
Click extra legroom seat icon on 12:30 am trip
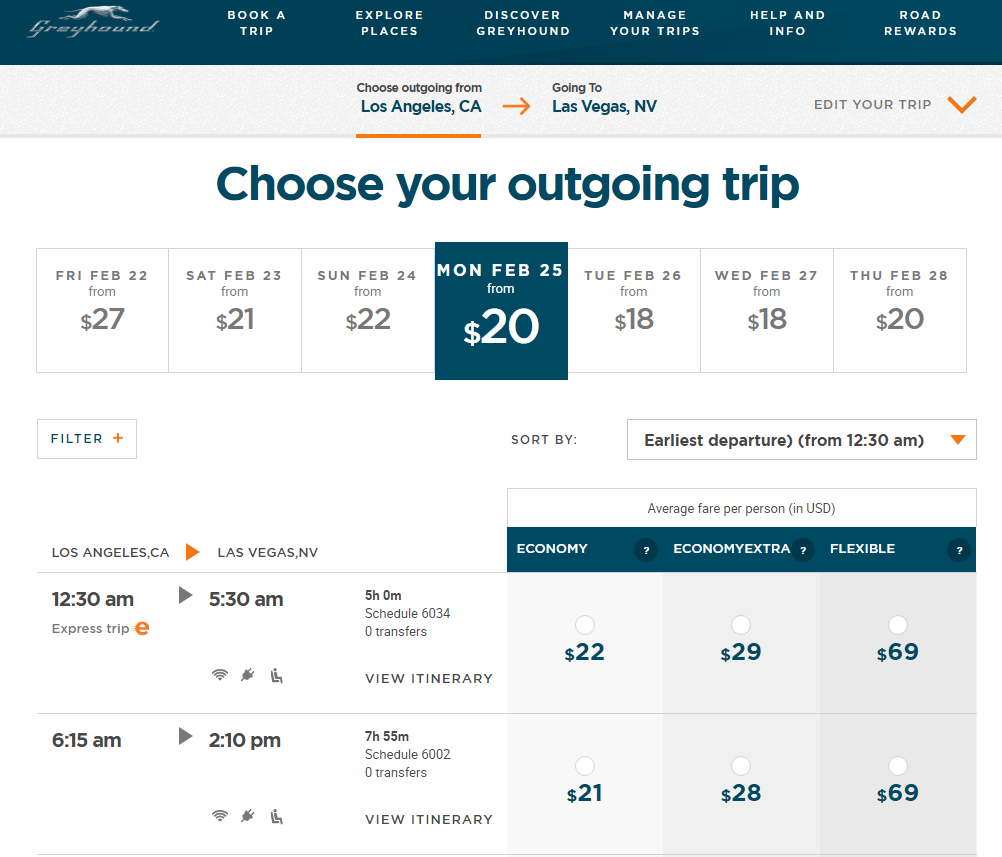[x=277, y=675]
